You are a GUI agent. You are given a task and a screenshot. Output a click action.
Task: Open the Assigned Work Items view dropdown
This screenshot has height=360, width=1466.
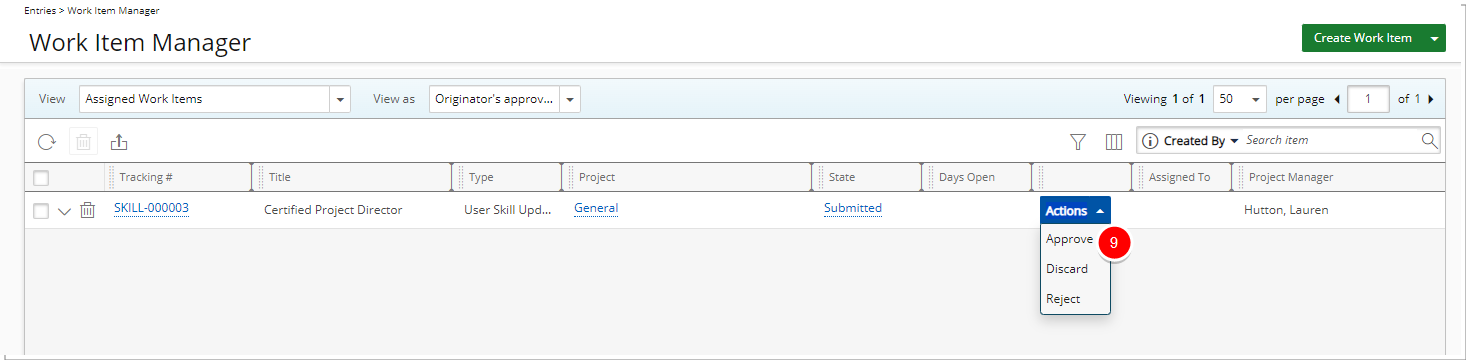coord(215,99)
